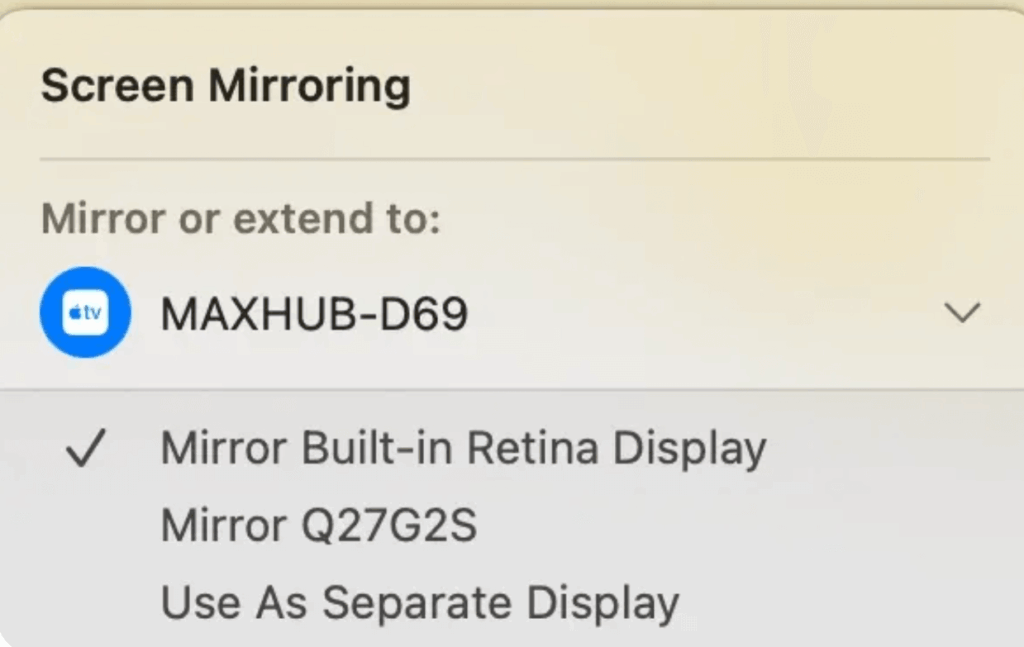
Task: Tap the white "tv" logo badge
Action: tap(86, 314)
